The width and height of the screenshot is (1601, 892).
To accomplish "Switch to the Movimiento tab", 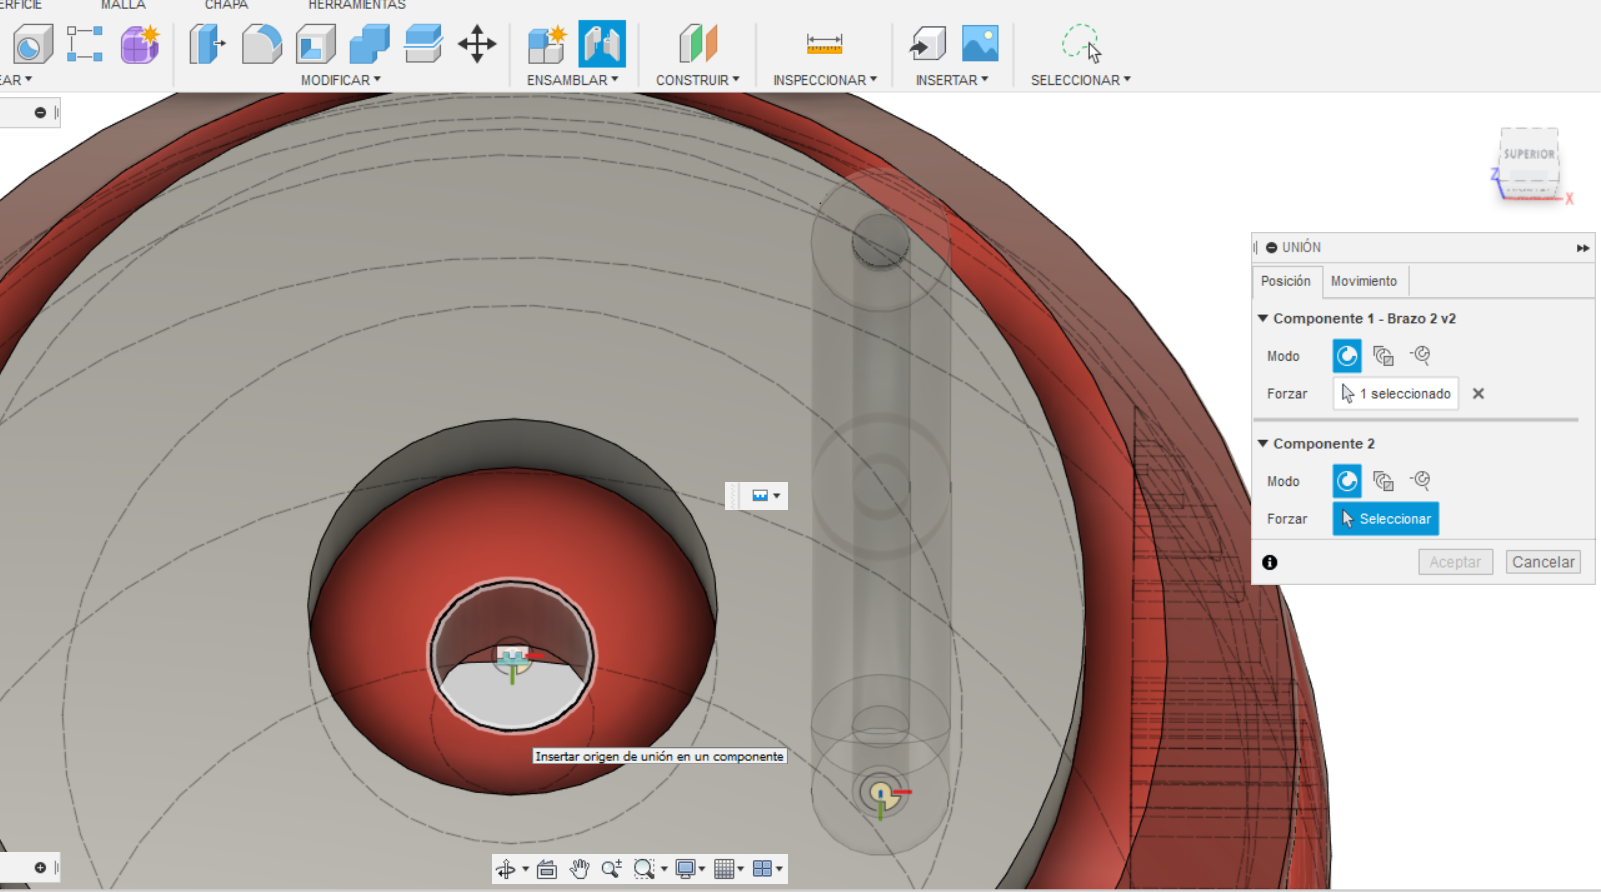I will click(1364, 281).
